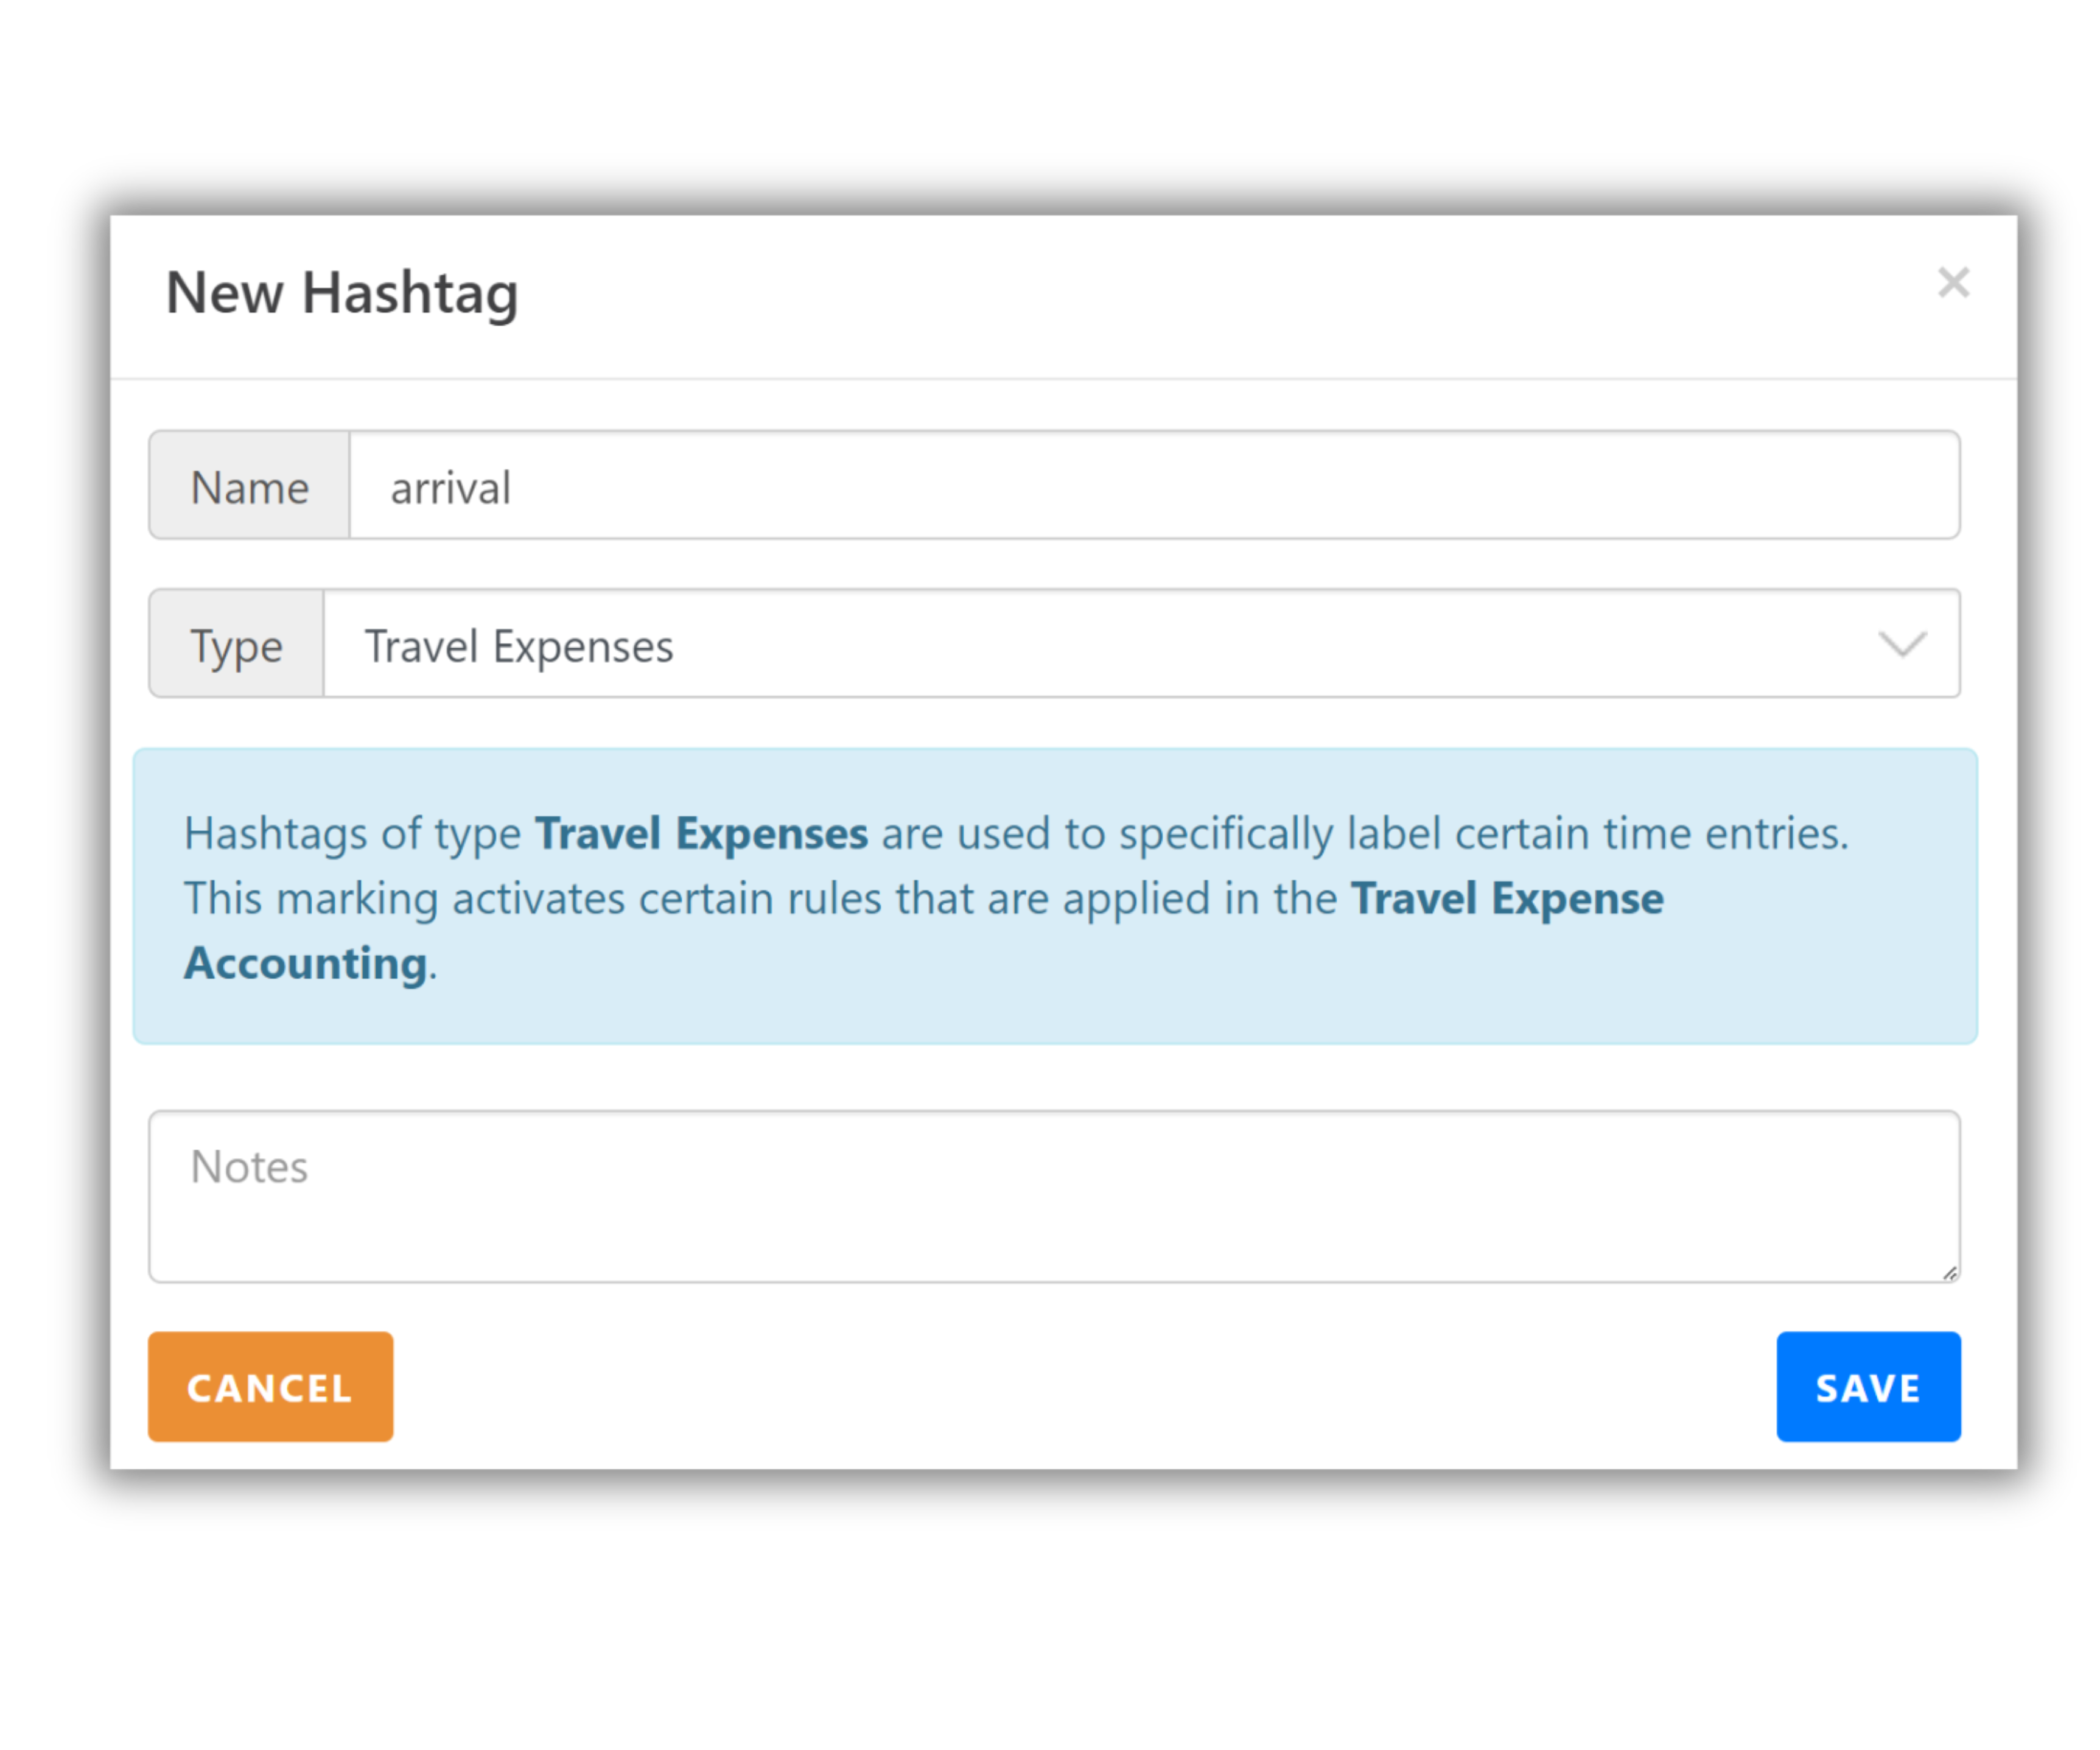Screen dimensions: 2100x1750
Task: Click the blue SAVE button
Action: coord(1868,1387)
